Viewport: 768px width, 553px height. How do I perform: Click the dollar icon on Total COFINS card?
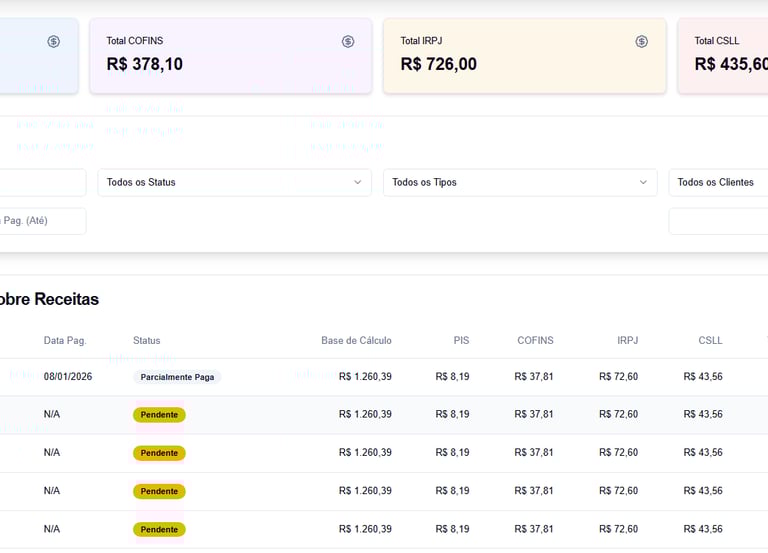coord(348,41)
